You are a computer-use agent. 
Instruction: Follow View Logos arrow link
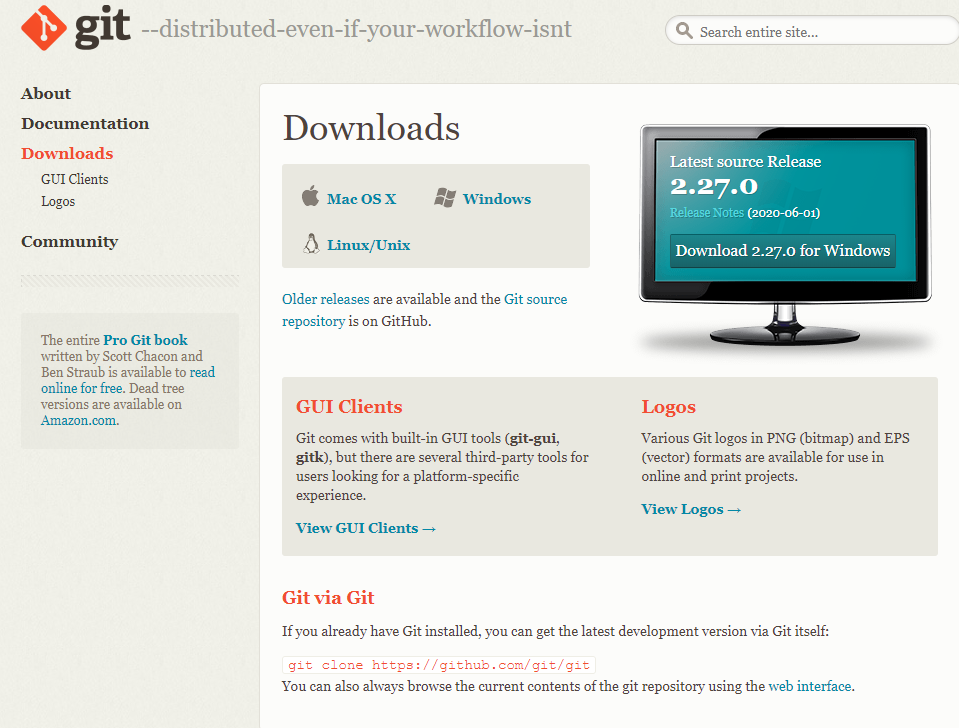coord(691,509)
